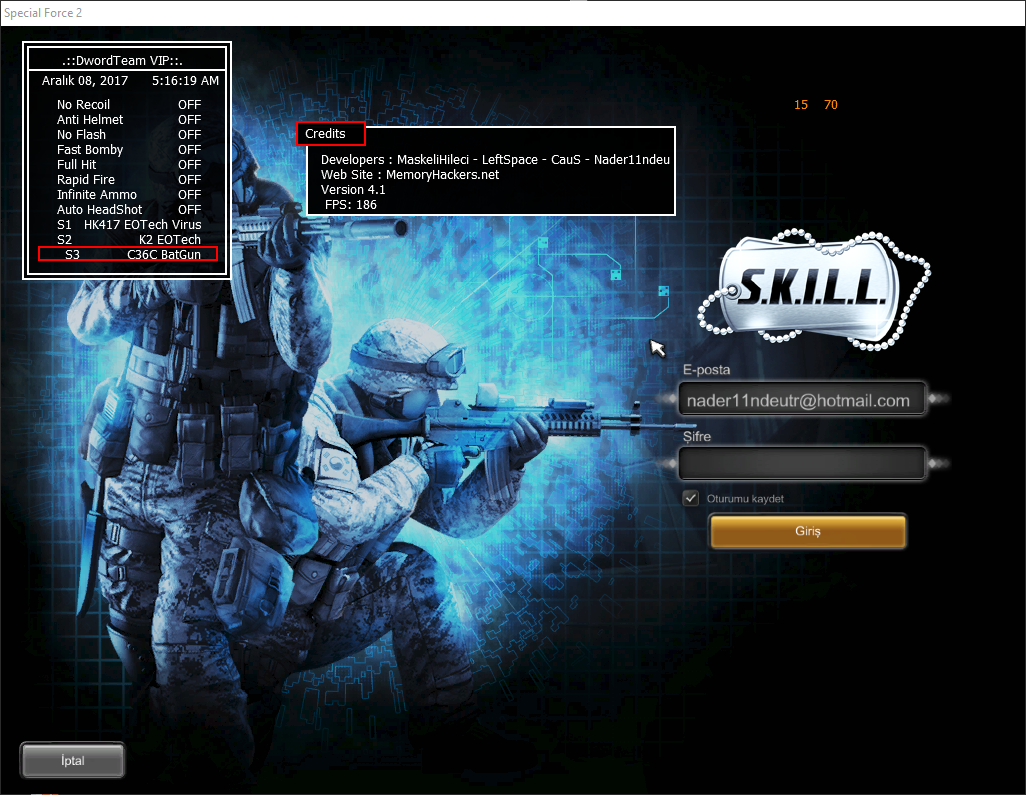Focus the Şifre password field

click(x=802, y=463)
